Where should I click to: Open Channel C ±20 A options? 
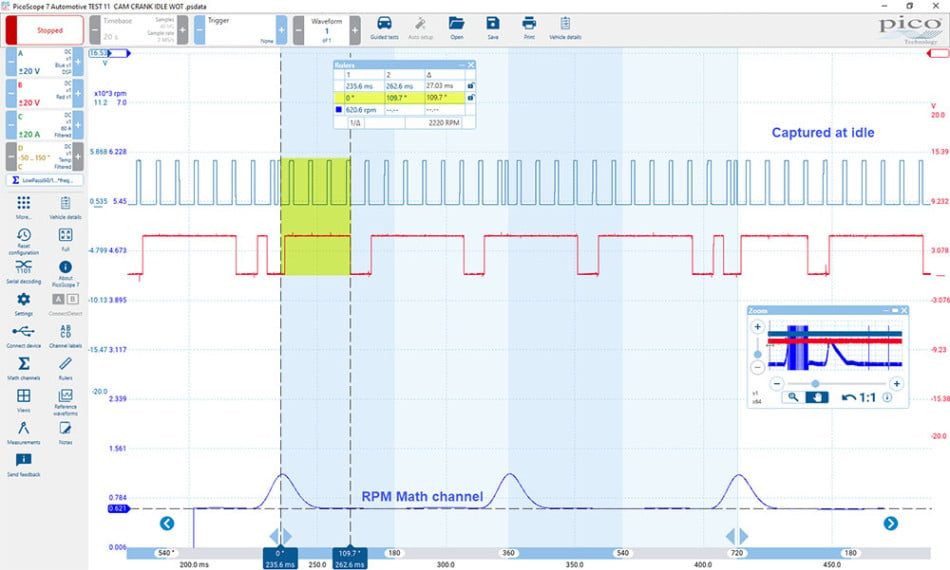click(x=45, y=125)
